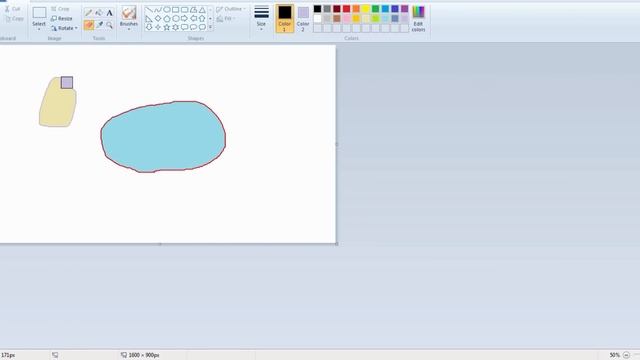Click the rectangular Select tool button
Viewport: 640px width, 360px height.
click(x=39, y=13)
